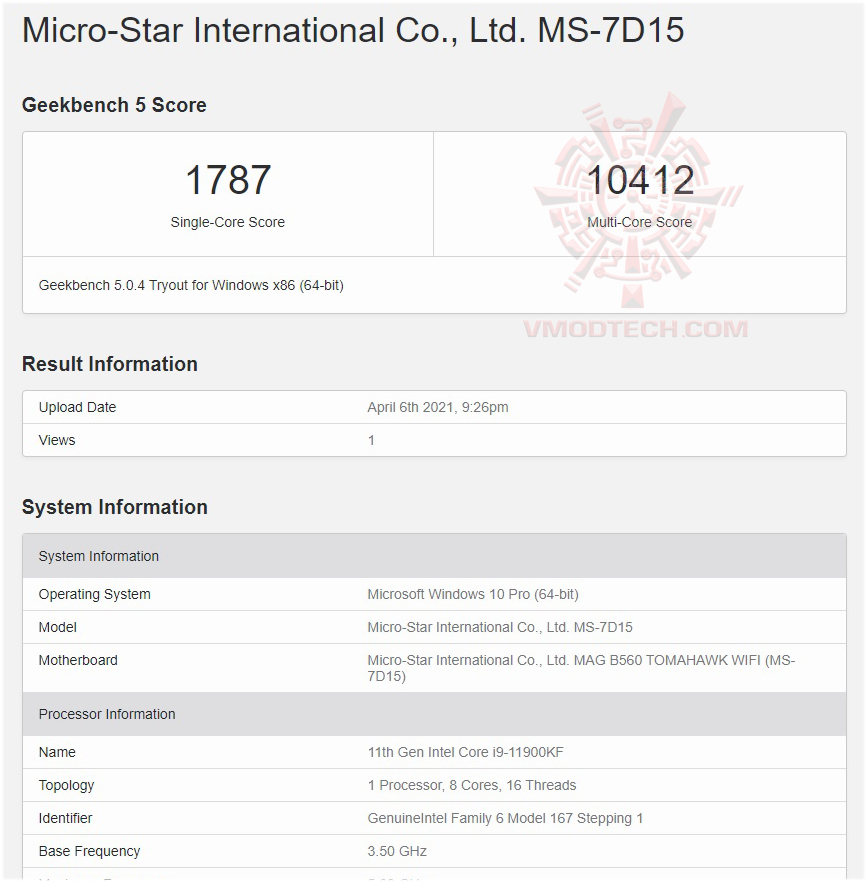Select GenuineIntel Family 6 Model 167 value
This screenshot has height=882, width=867.
coord(505,818)
